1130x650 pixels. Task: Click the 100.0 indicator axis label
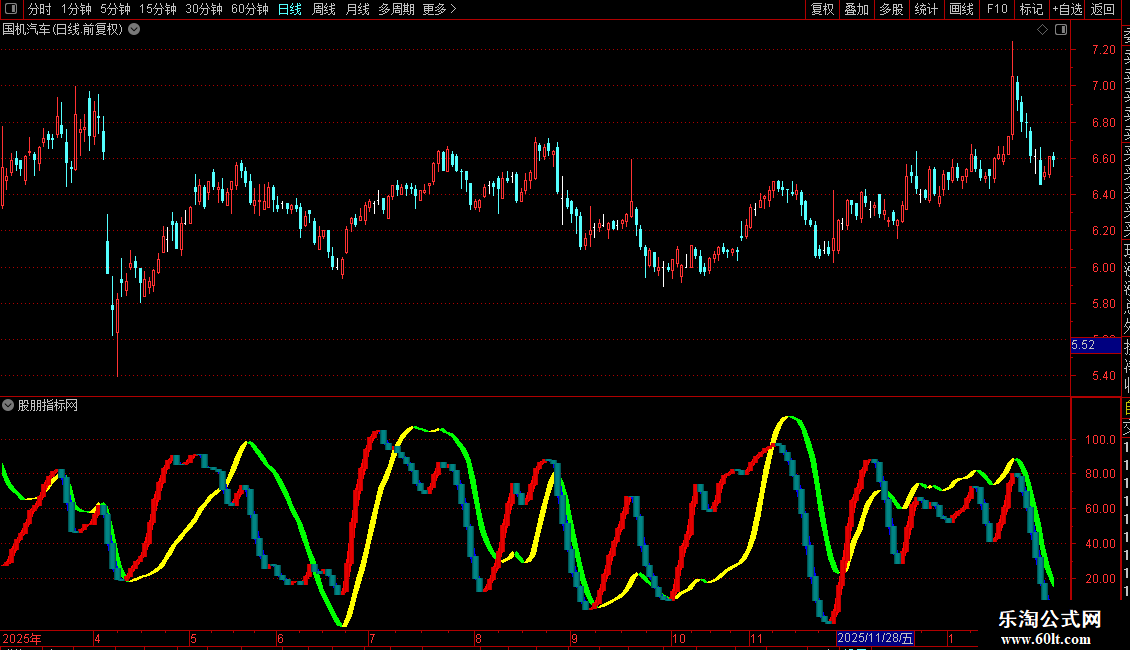pyautogui.click(x=1100, y=440)
